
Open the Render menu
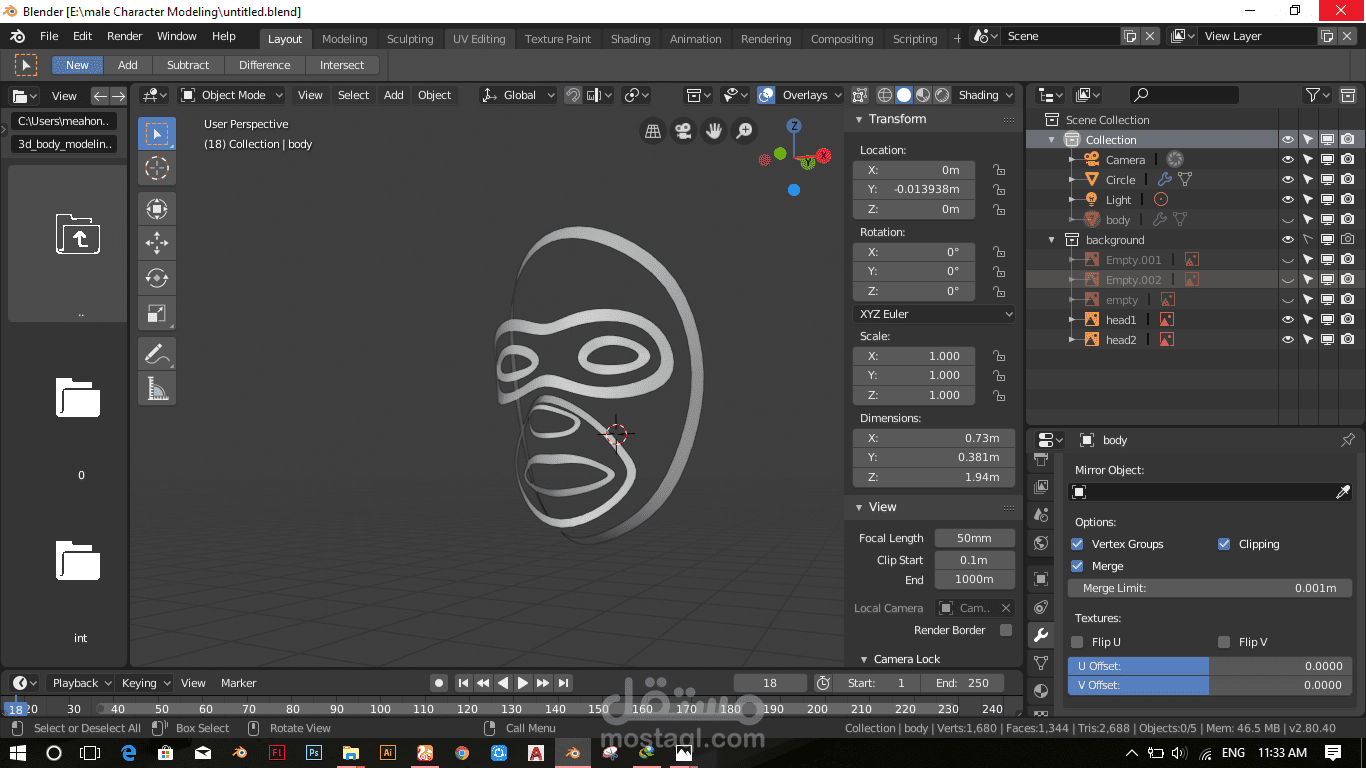125,36
